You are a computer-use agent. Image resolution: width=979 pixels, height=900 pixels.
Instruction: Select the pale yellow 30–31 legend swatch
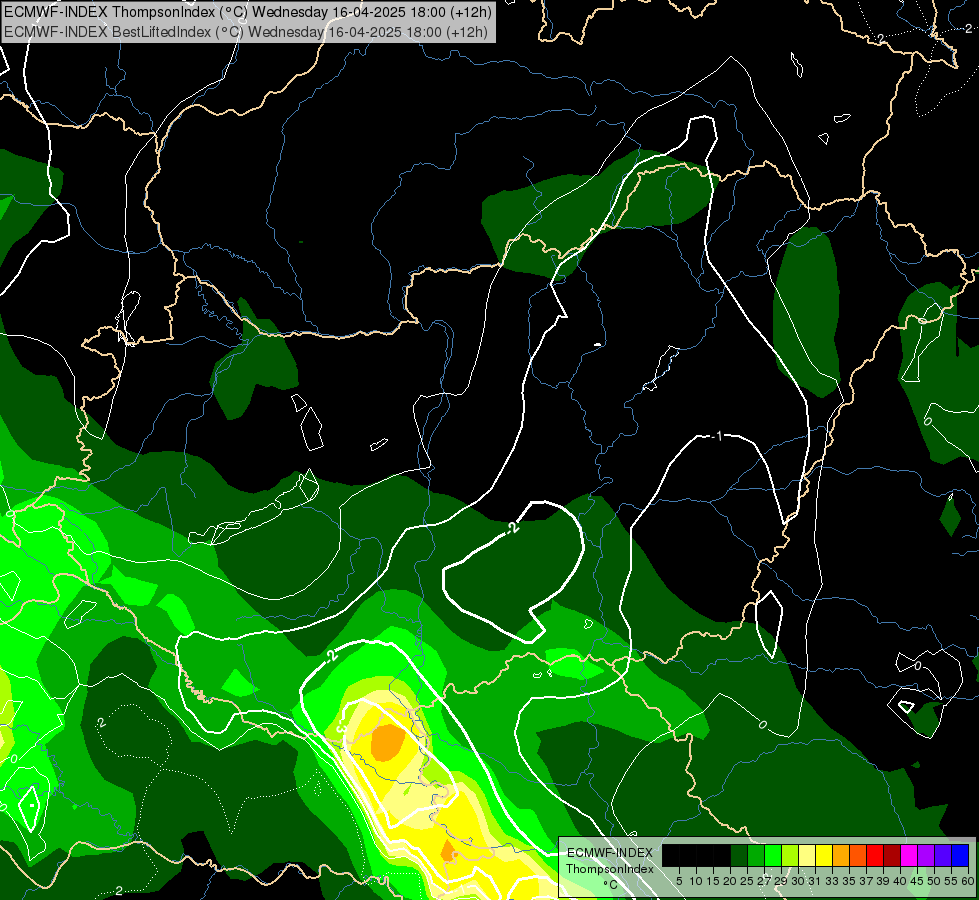tap(807, 855)
